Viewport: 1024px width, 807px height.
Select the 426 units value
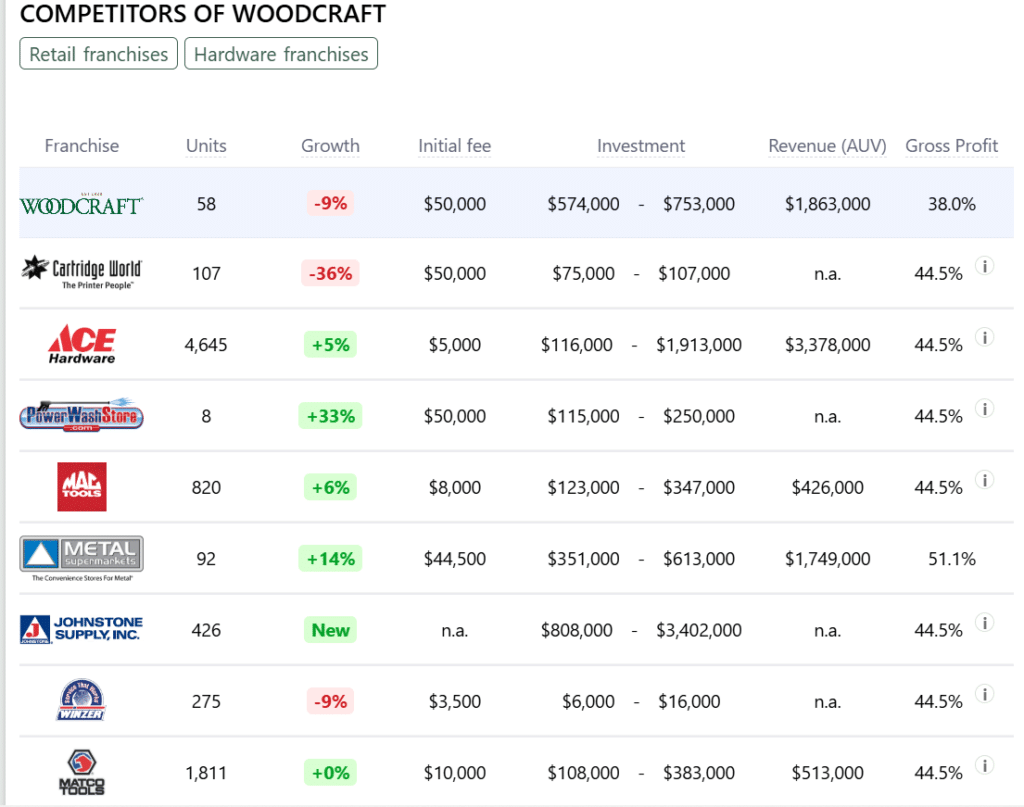tap(206, 630)
